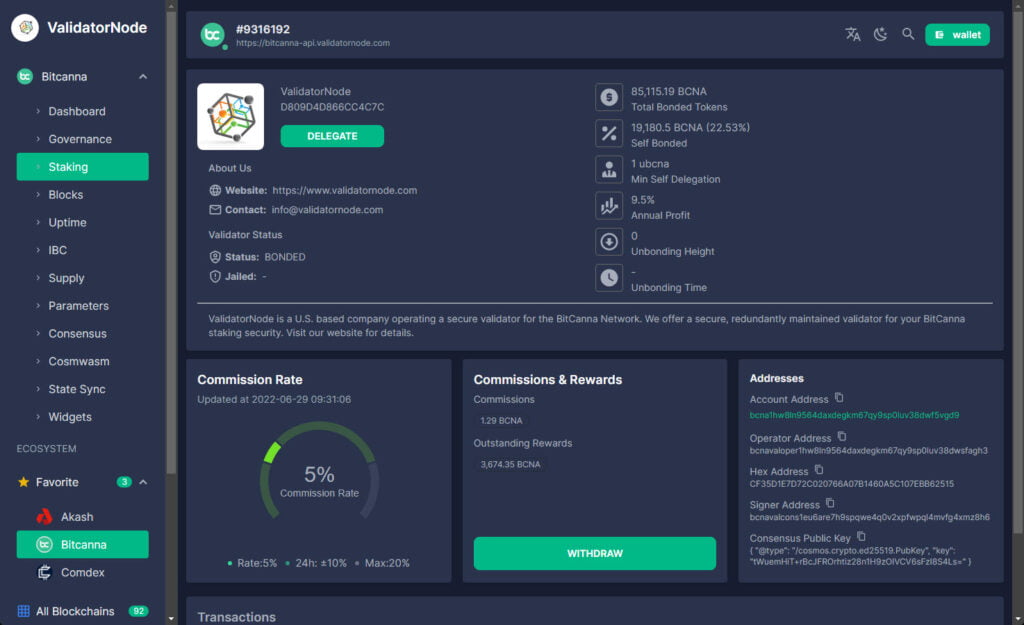Image resolution: width=1024 pixels, height=625 pixels.
Task: Click the Max:20% legend entry
Action: 382,563
